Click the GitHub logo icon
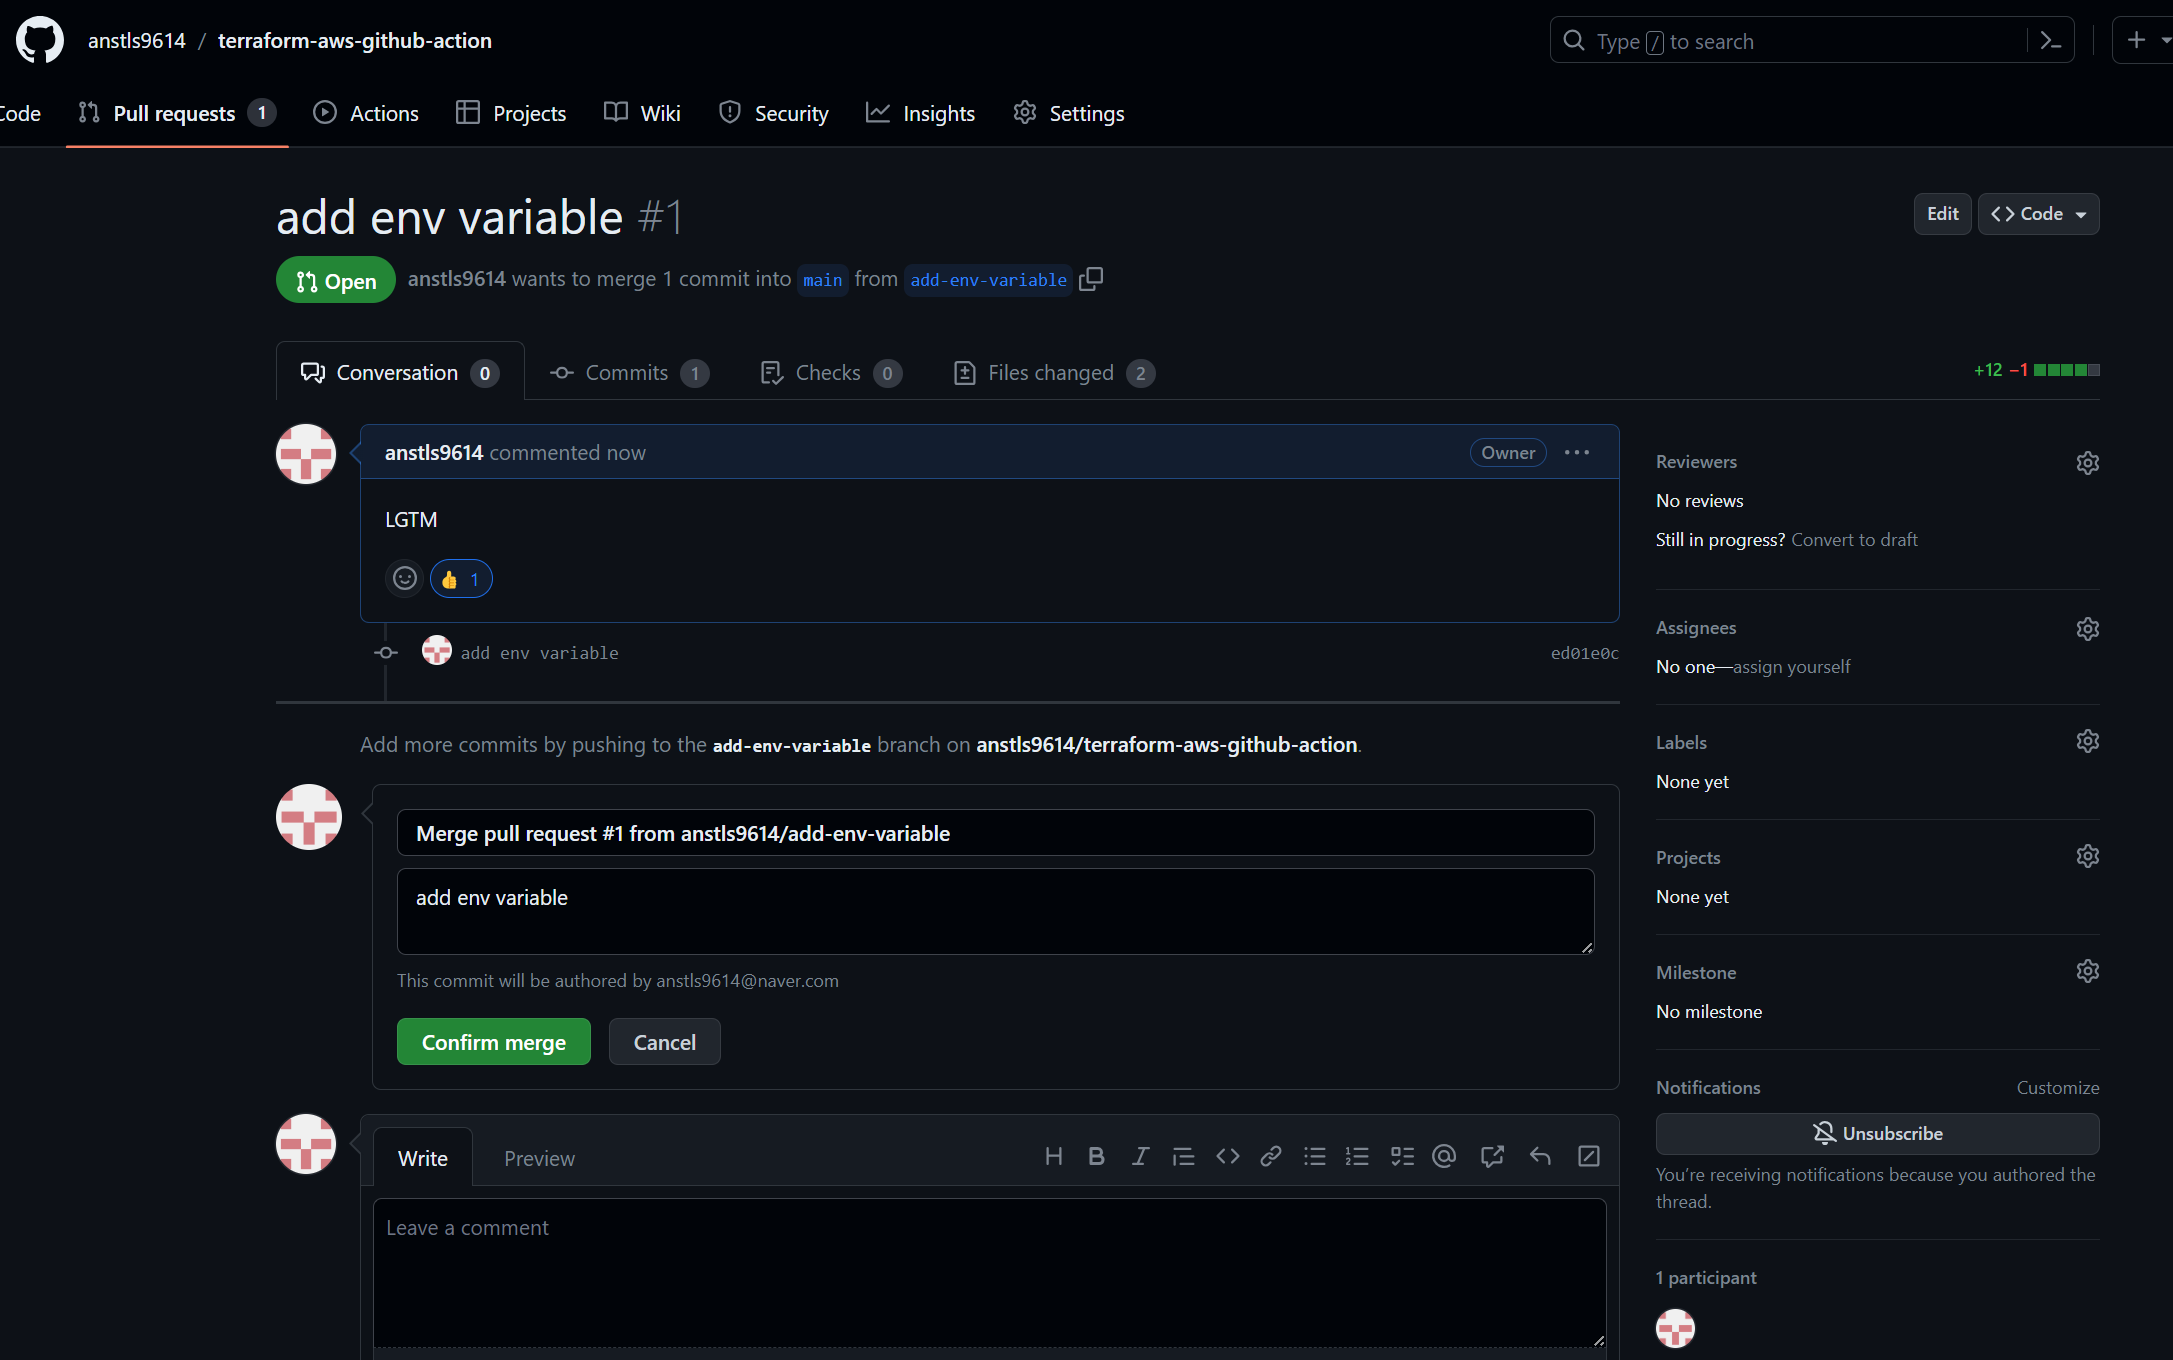The image size is (2173, 1360). [x=40, y=41]
